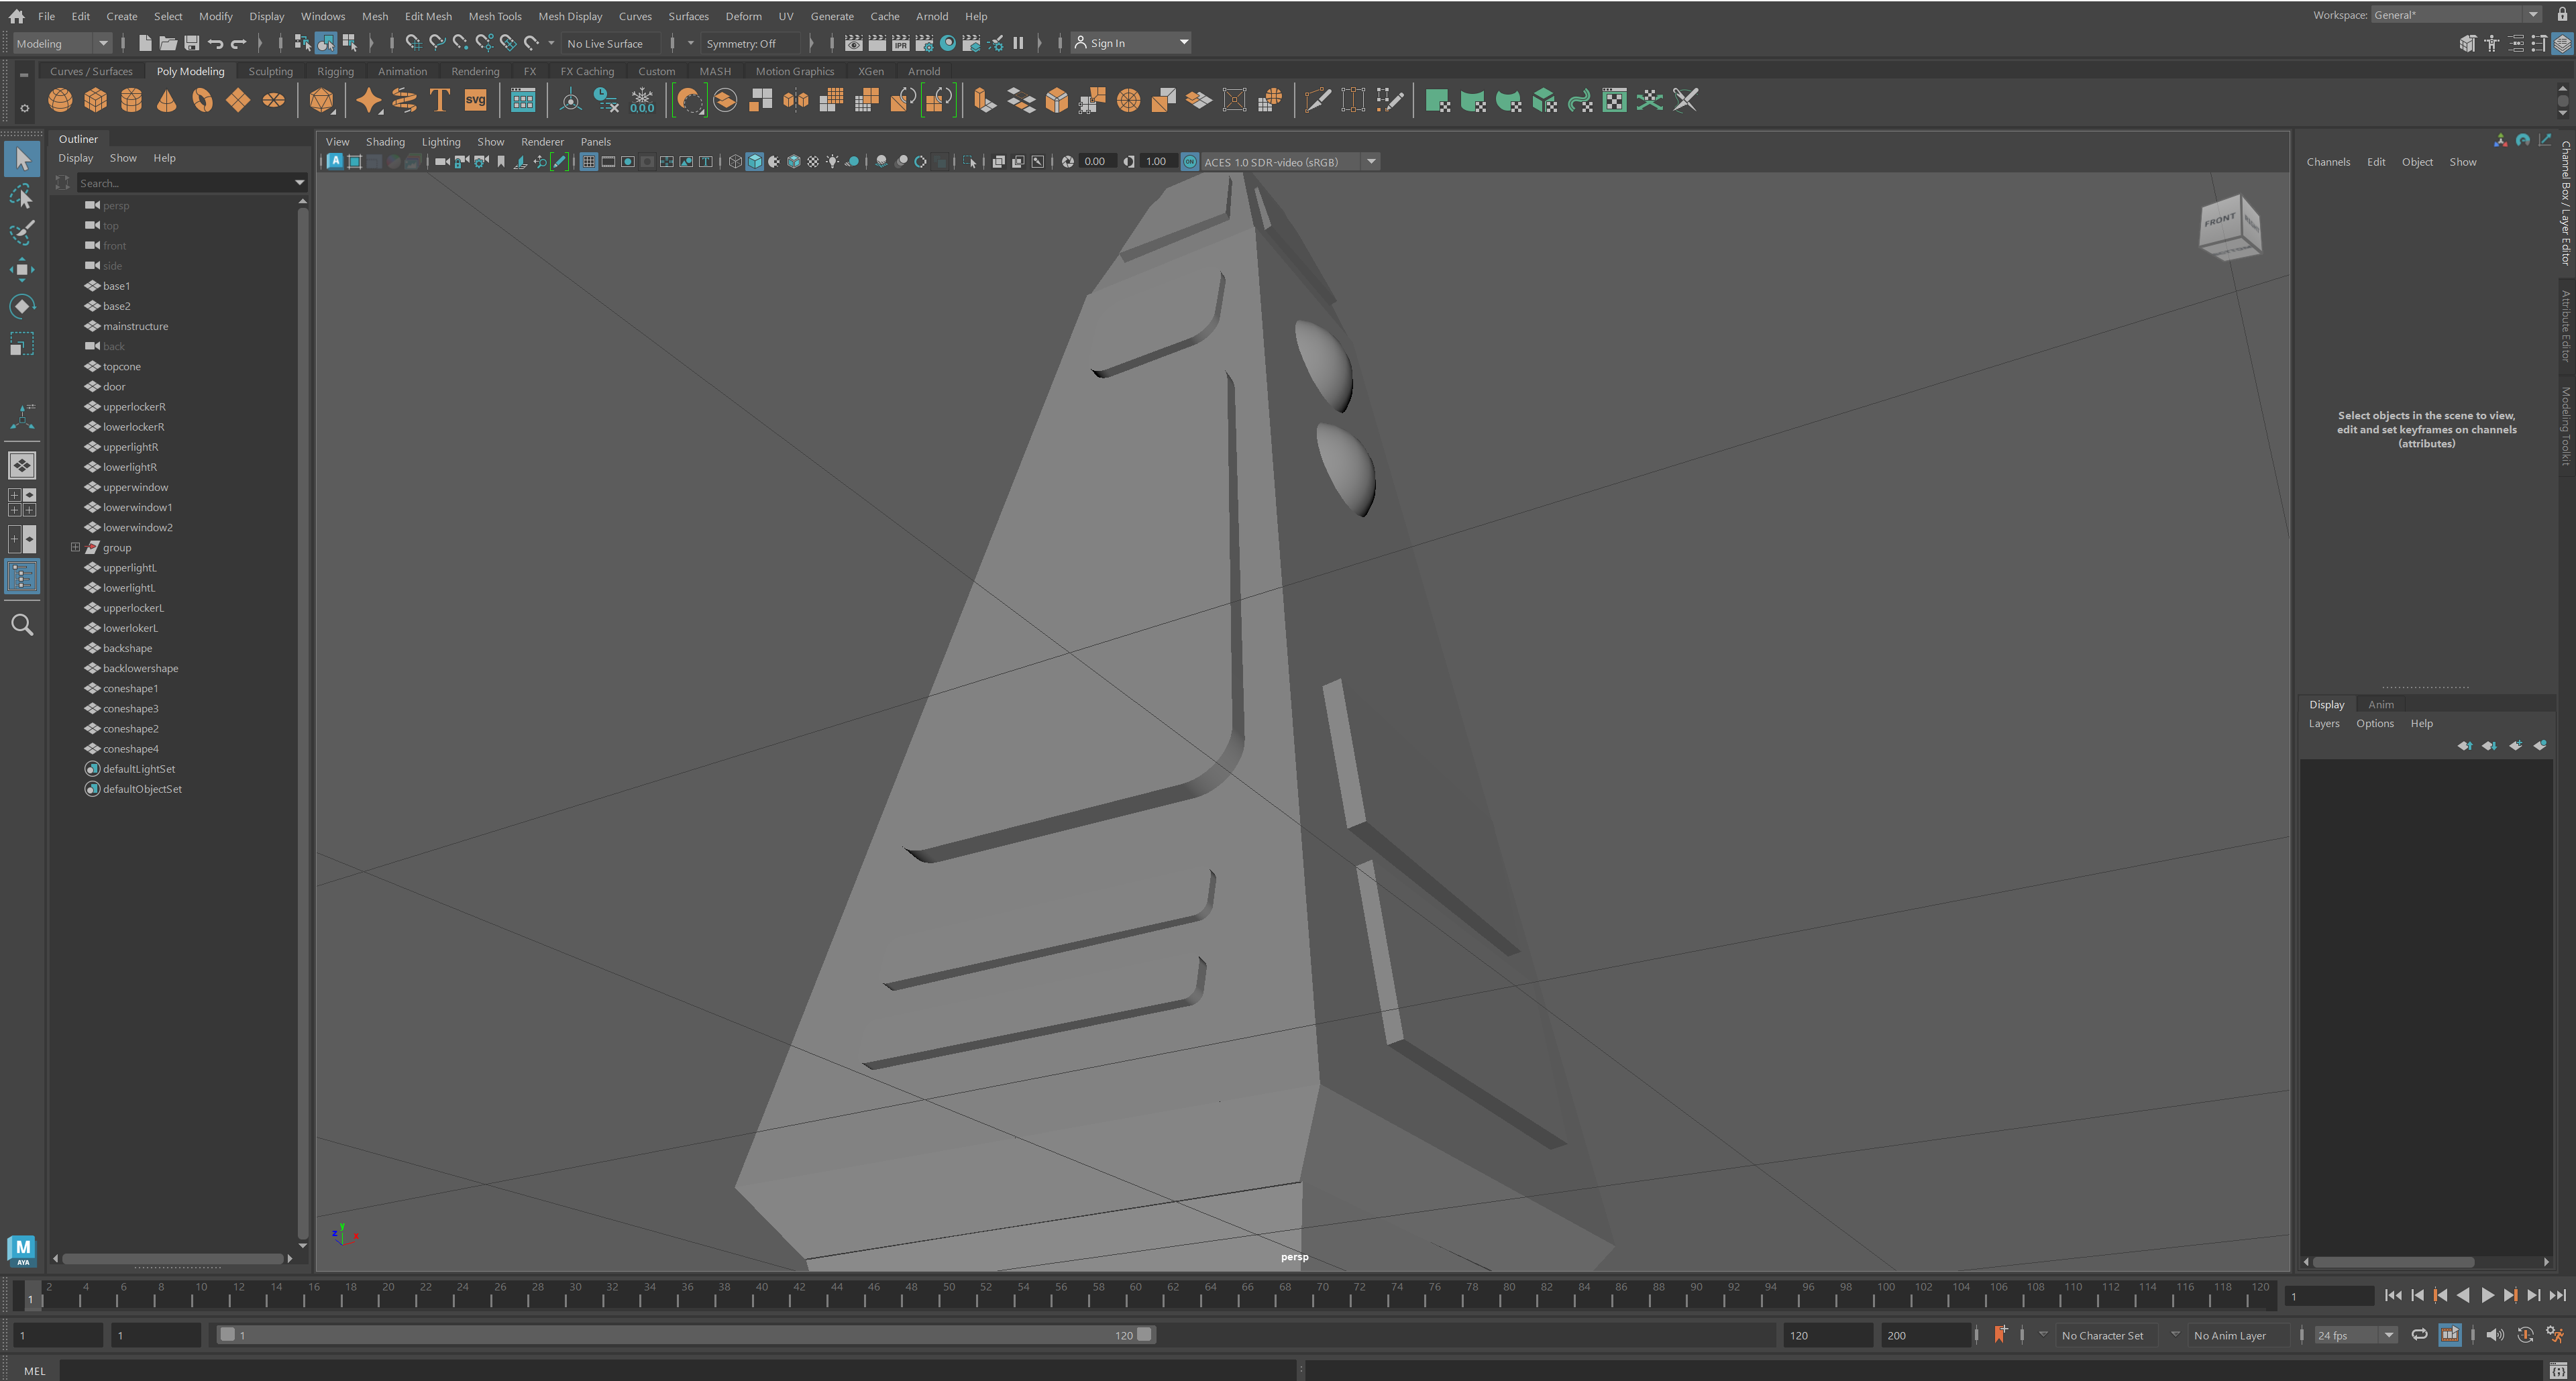
Task: Click the Multi-Cut tool shelf icon
Action: [1318, 100]
